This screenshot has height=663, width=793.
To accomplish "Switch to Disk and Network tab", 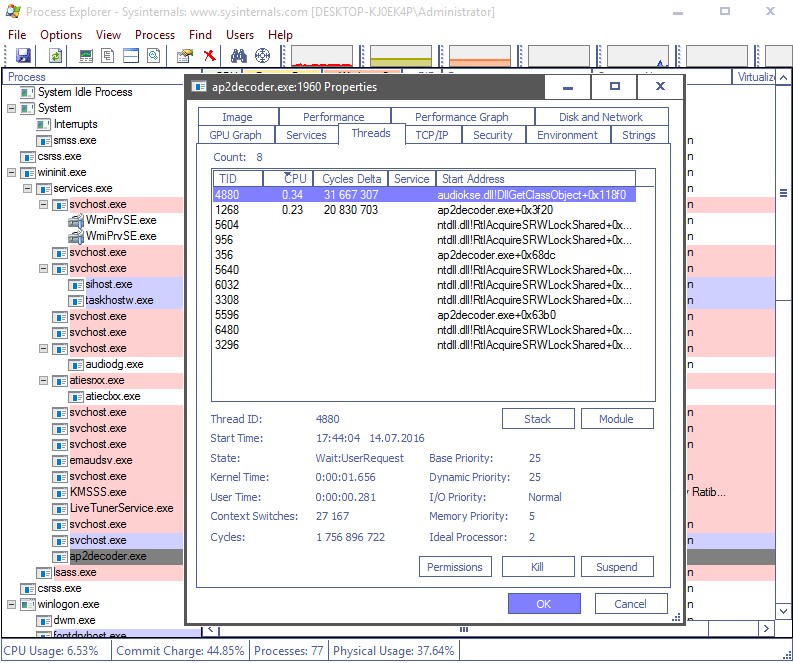I will [x=601, y=117].
